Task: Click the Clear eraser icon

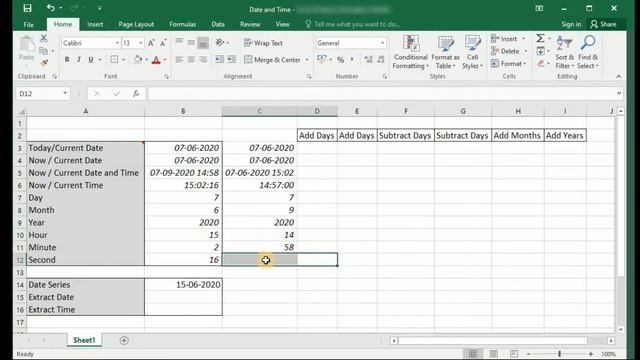Action: 540,63
